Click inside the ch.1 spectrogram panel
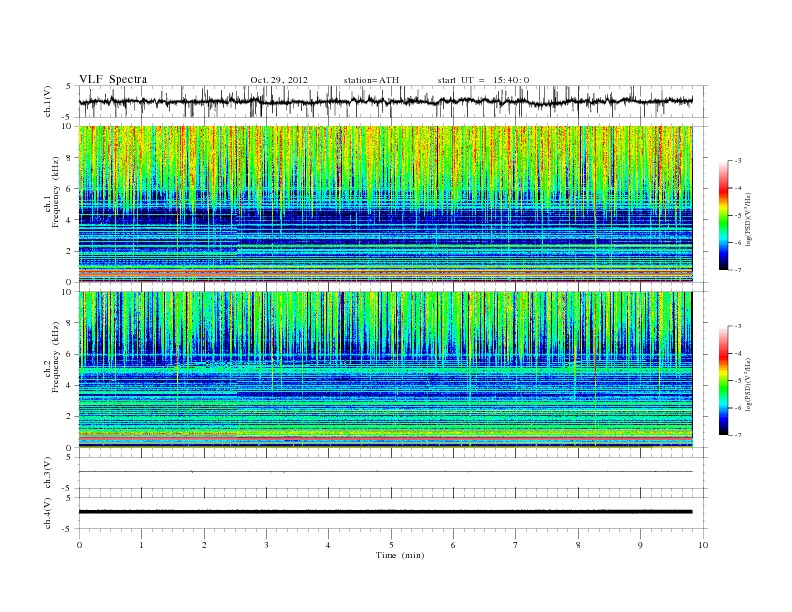Screen dimensions: 792x612 [x=386, y=204]
